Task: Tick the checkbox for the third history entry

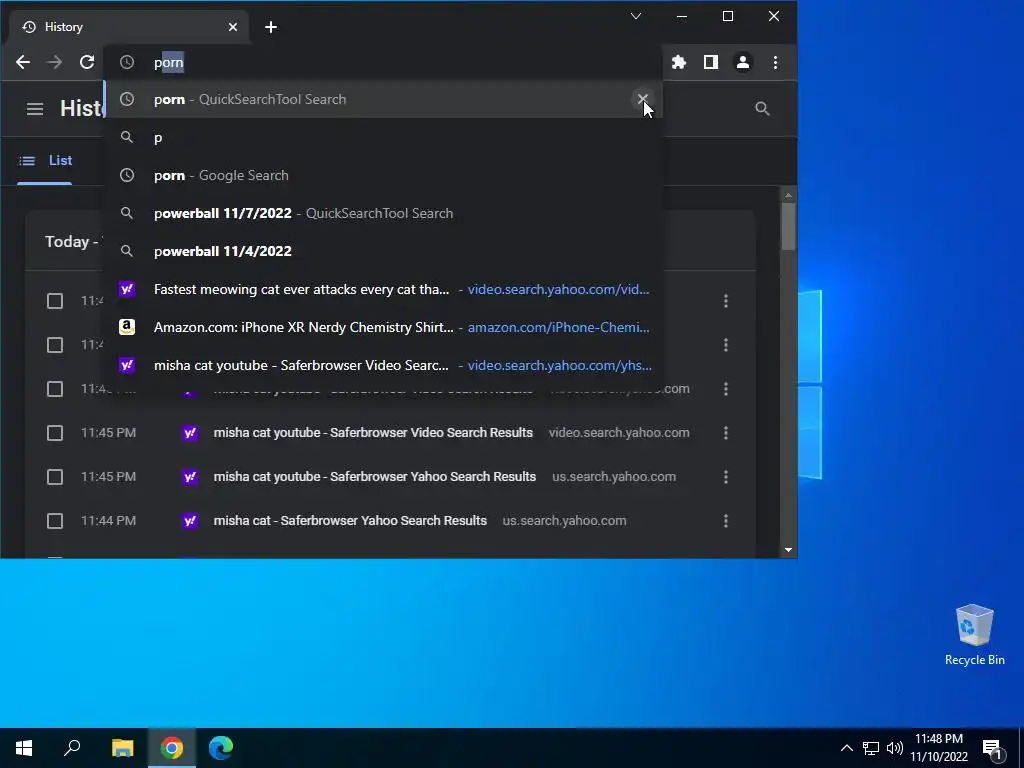Action: click(x=55, y=389)
